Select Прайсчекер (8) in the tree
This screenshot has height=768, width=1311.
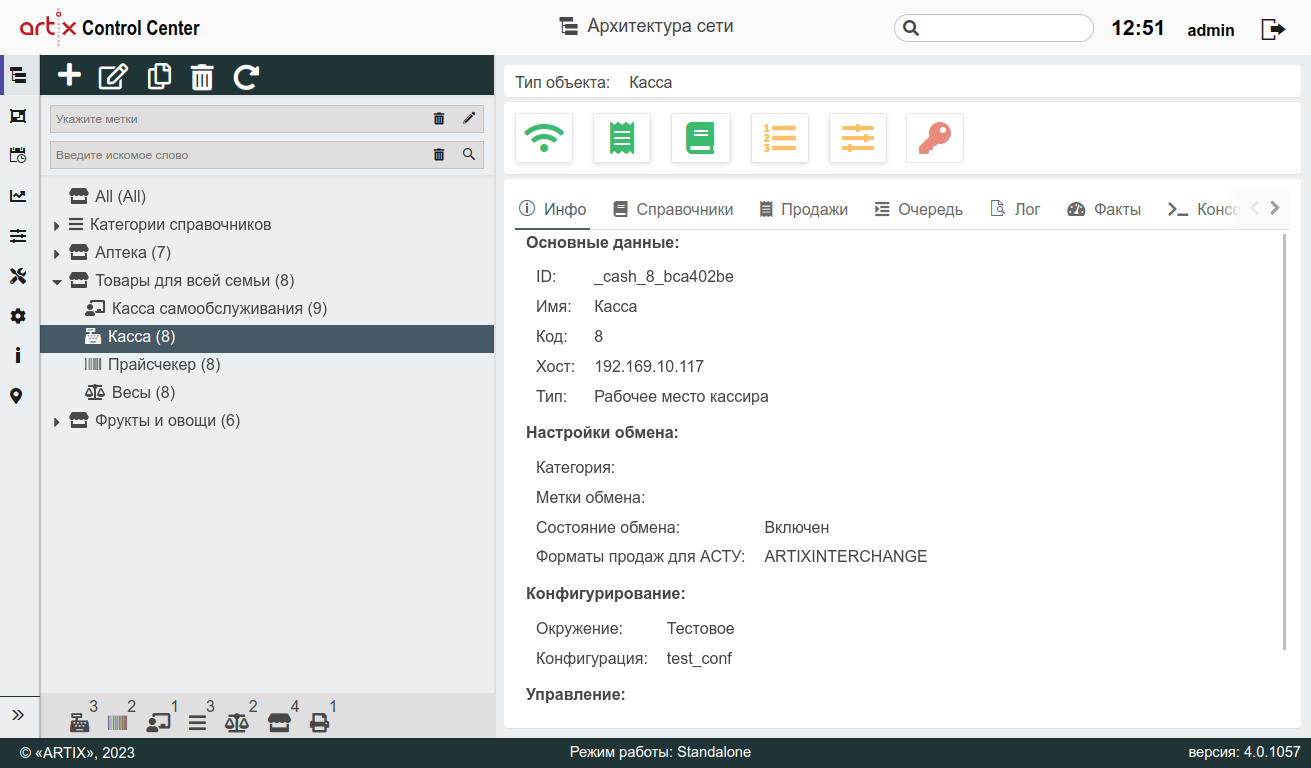click(x=163, y=365)
